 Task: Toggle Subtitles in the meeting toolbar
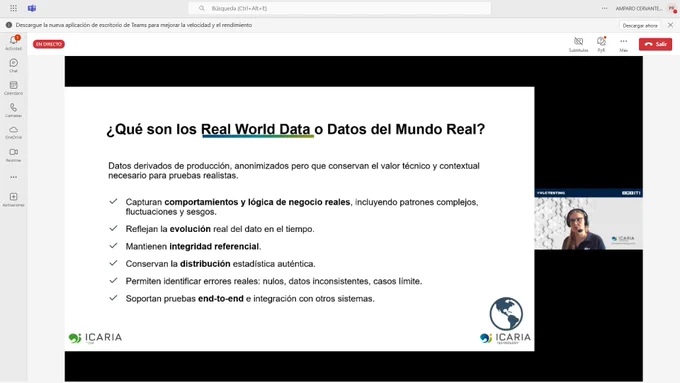click(x=578, y=44)
